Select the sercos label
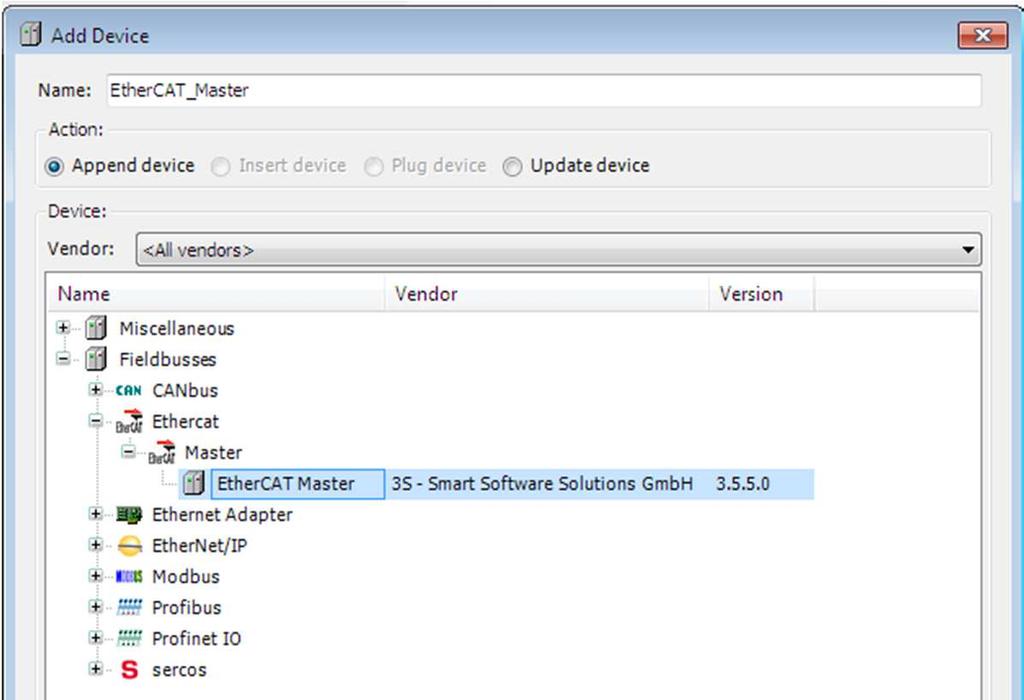This screenshot has height=700, width=1024. (179, 670)
